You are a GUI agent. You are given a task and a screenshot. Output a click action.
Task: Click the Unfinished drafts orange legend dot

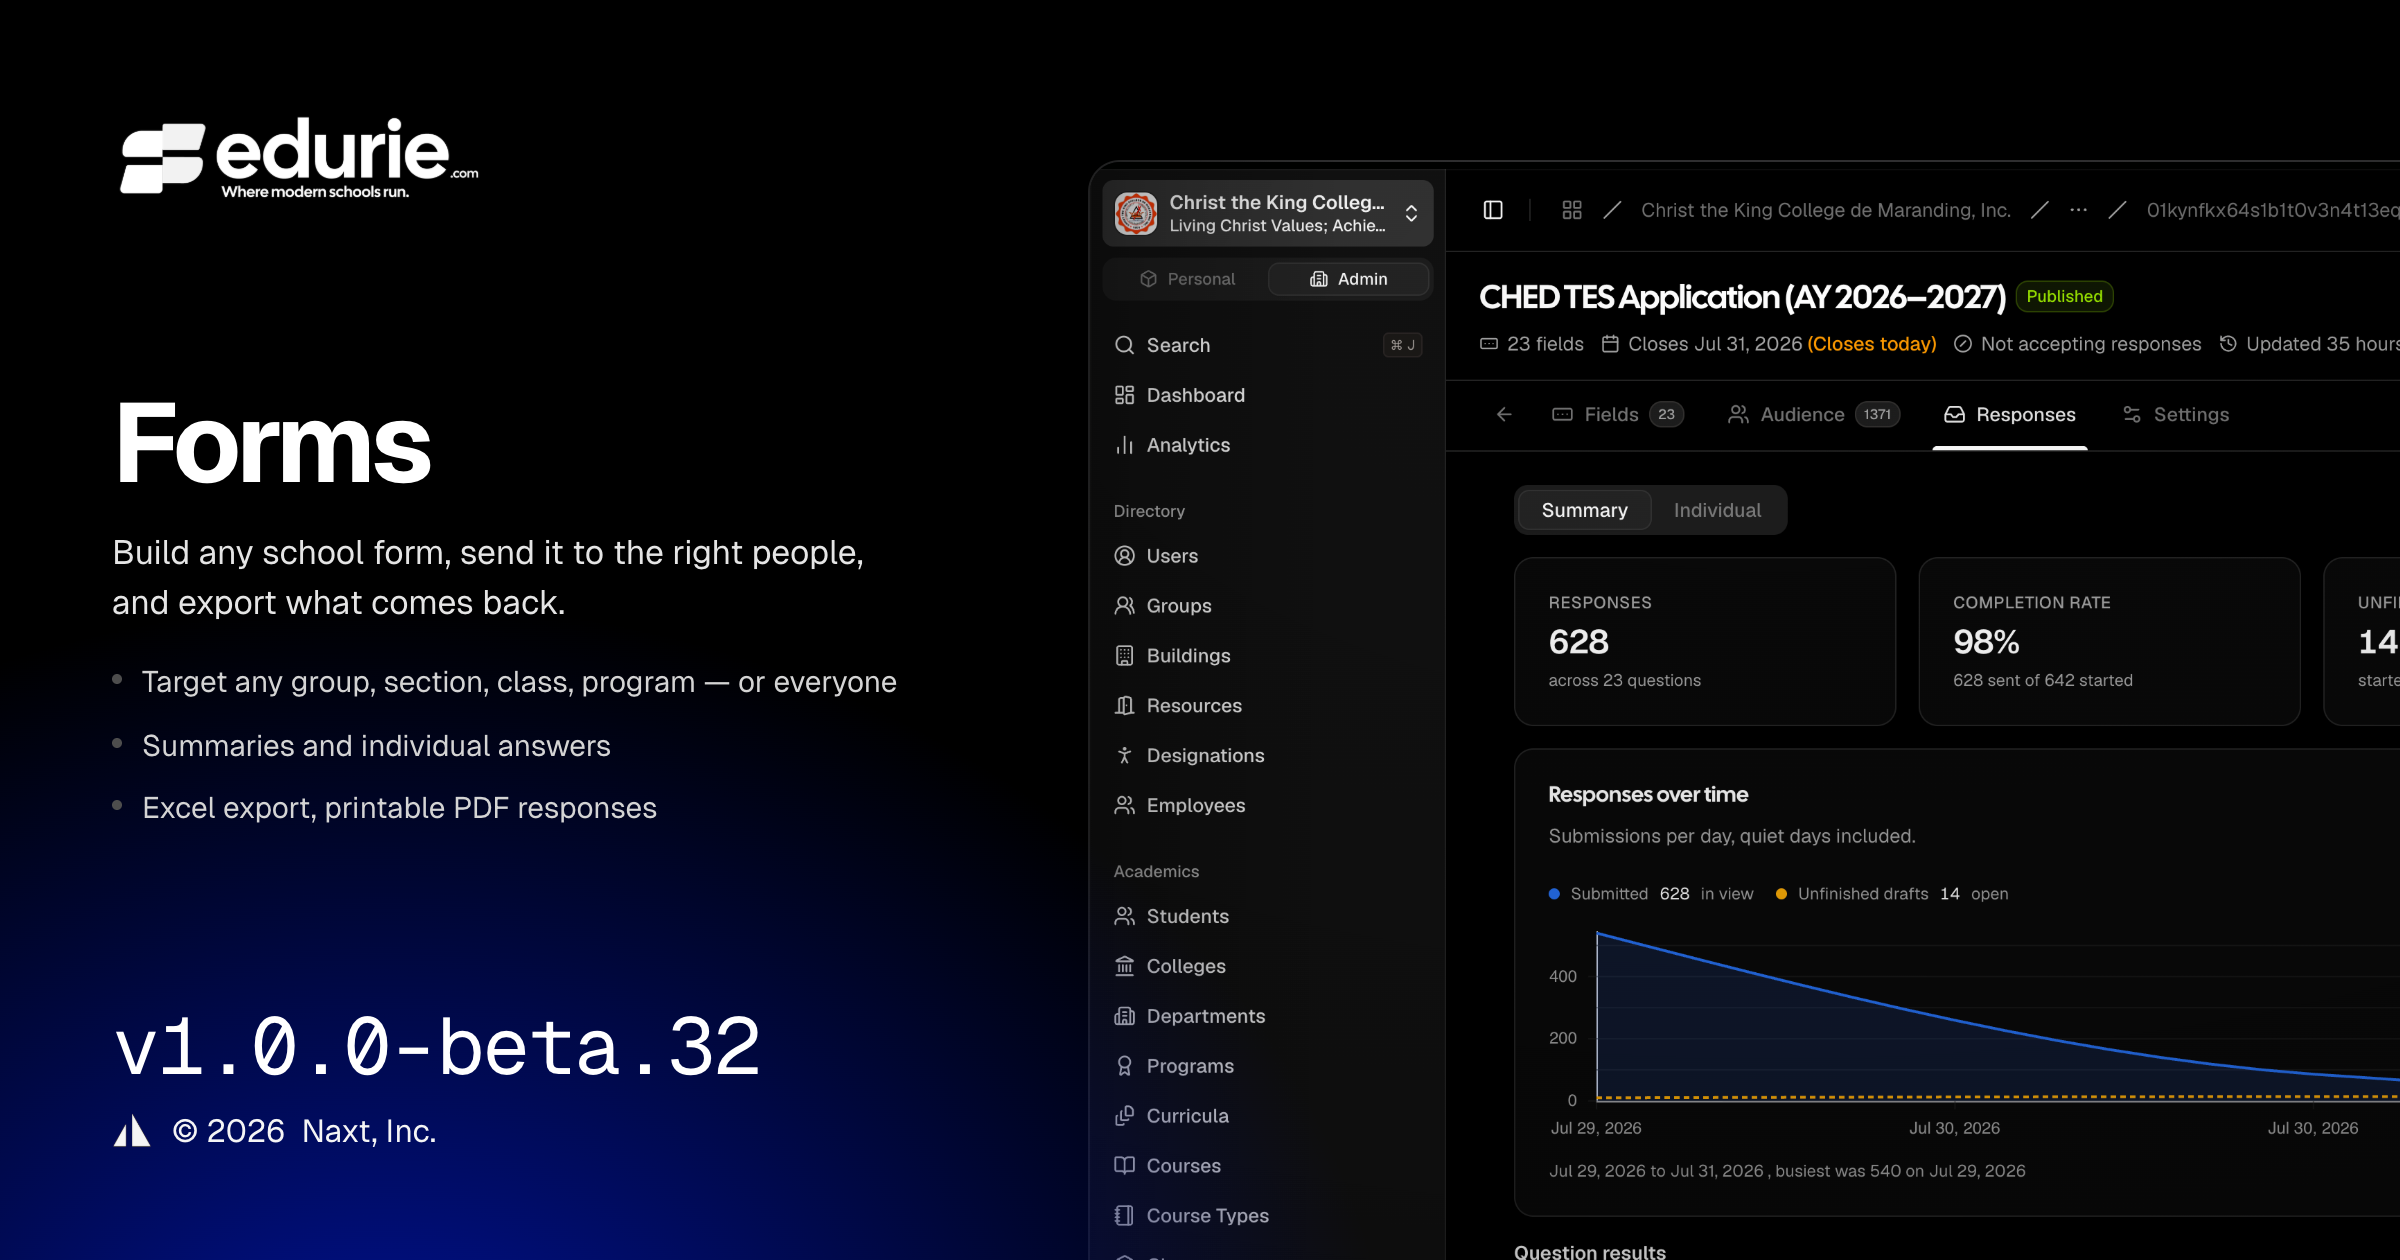1781,894
